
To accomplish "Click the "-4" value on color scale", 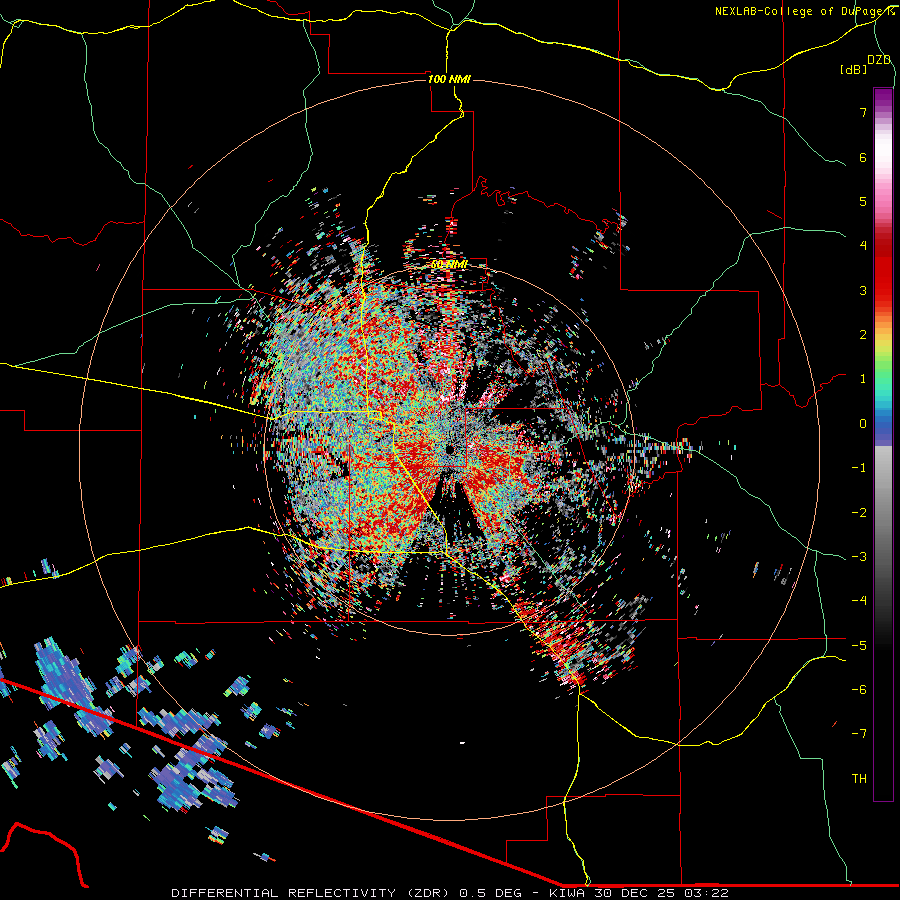I will coord(859,601).
